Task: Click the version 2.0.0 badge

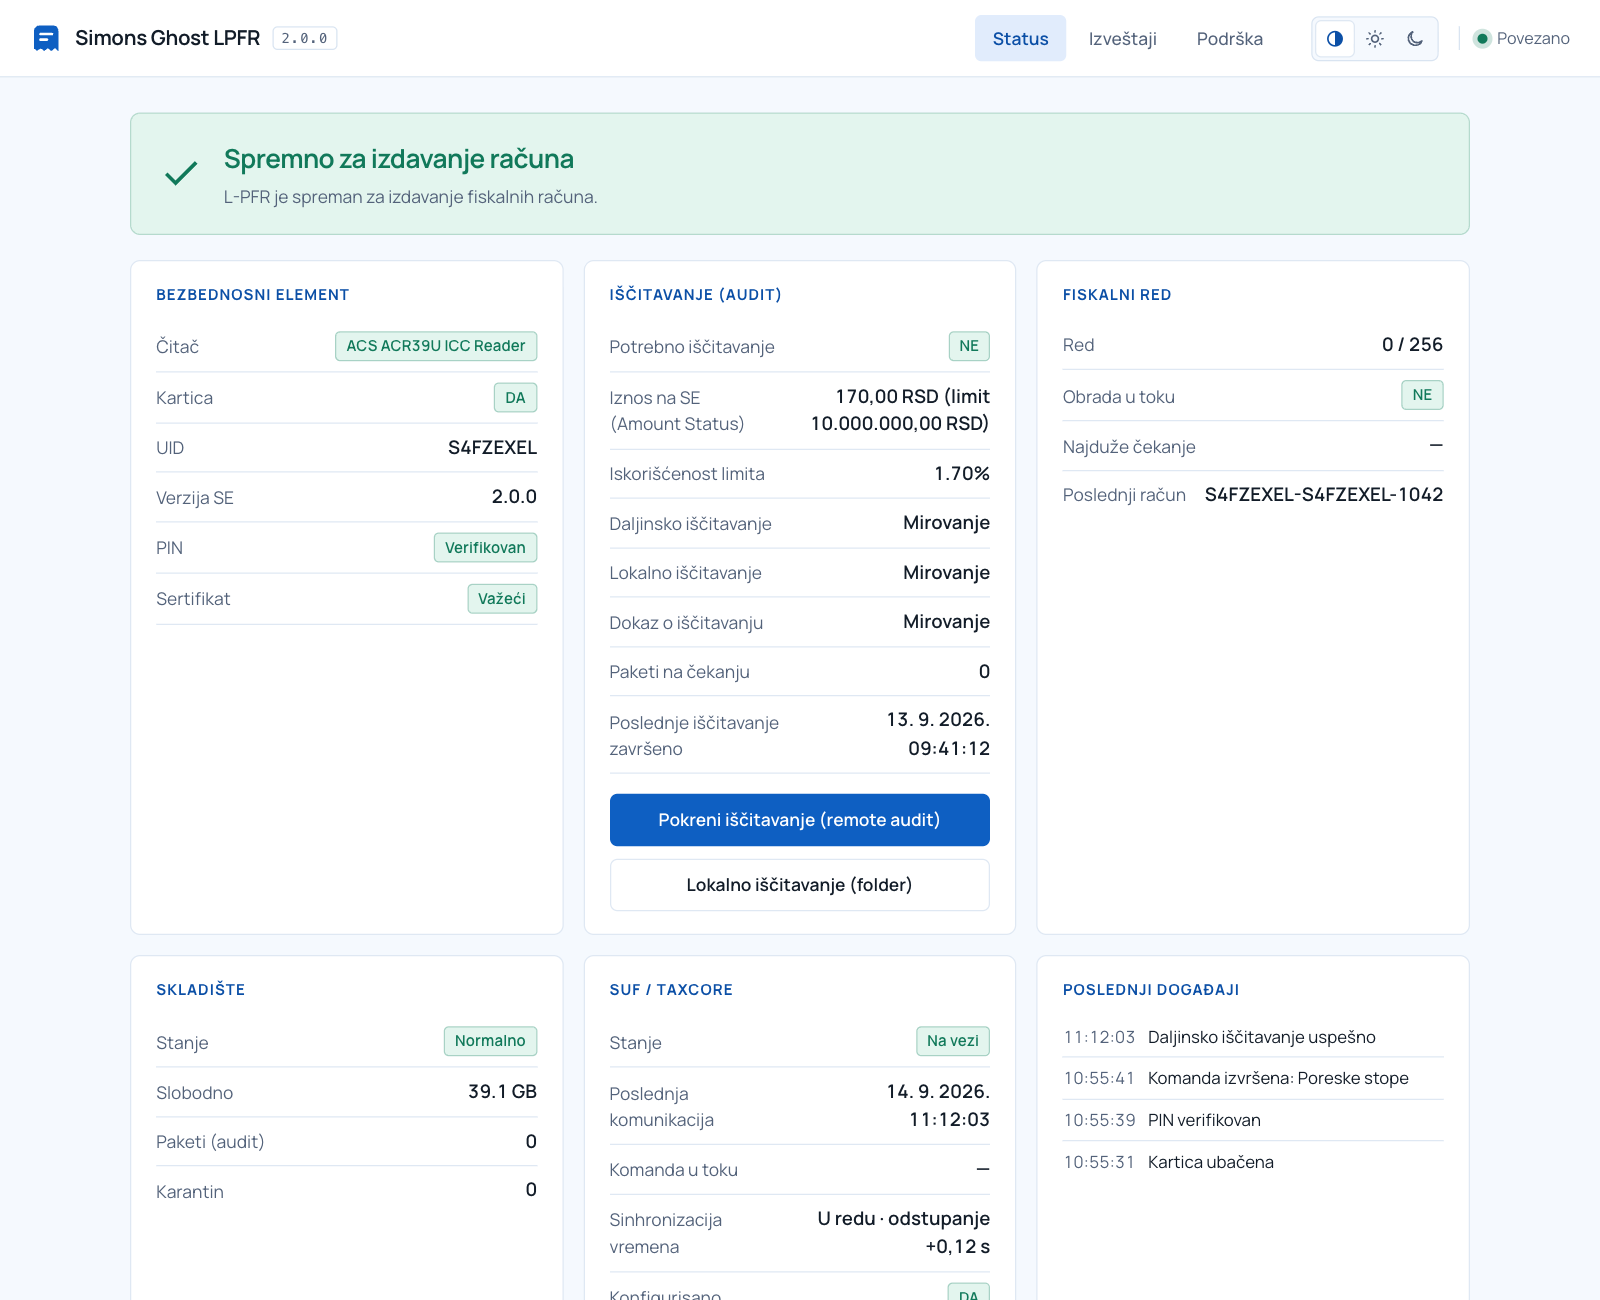Action: (305, 38)
